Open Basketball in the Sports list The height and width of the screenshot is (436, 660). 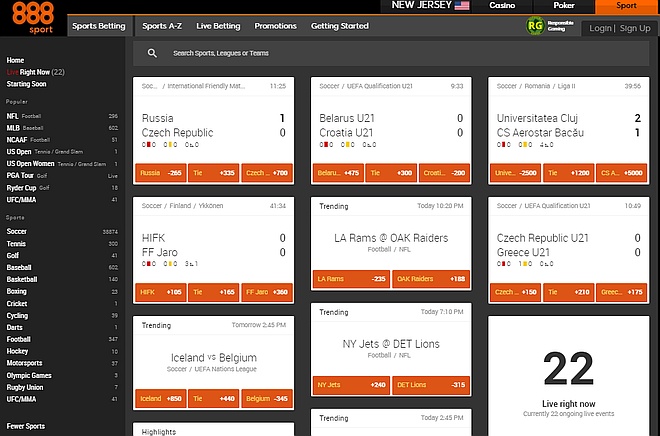pyautogui.click(x=62, y=279)
